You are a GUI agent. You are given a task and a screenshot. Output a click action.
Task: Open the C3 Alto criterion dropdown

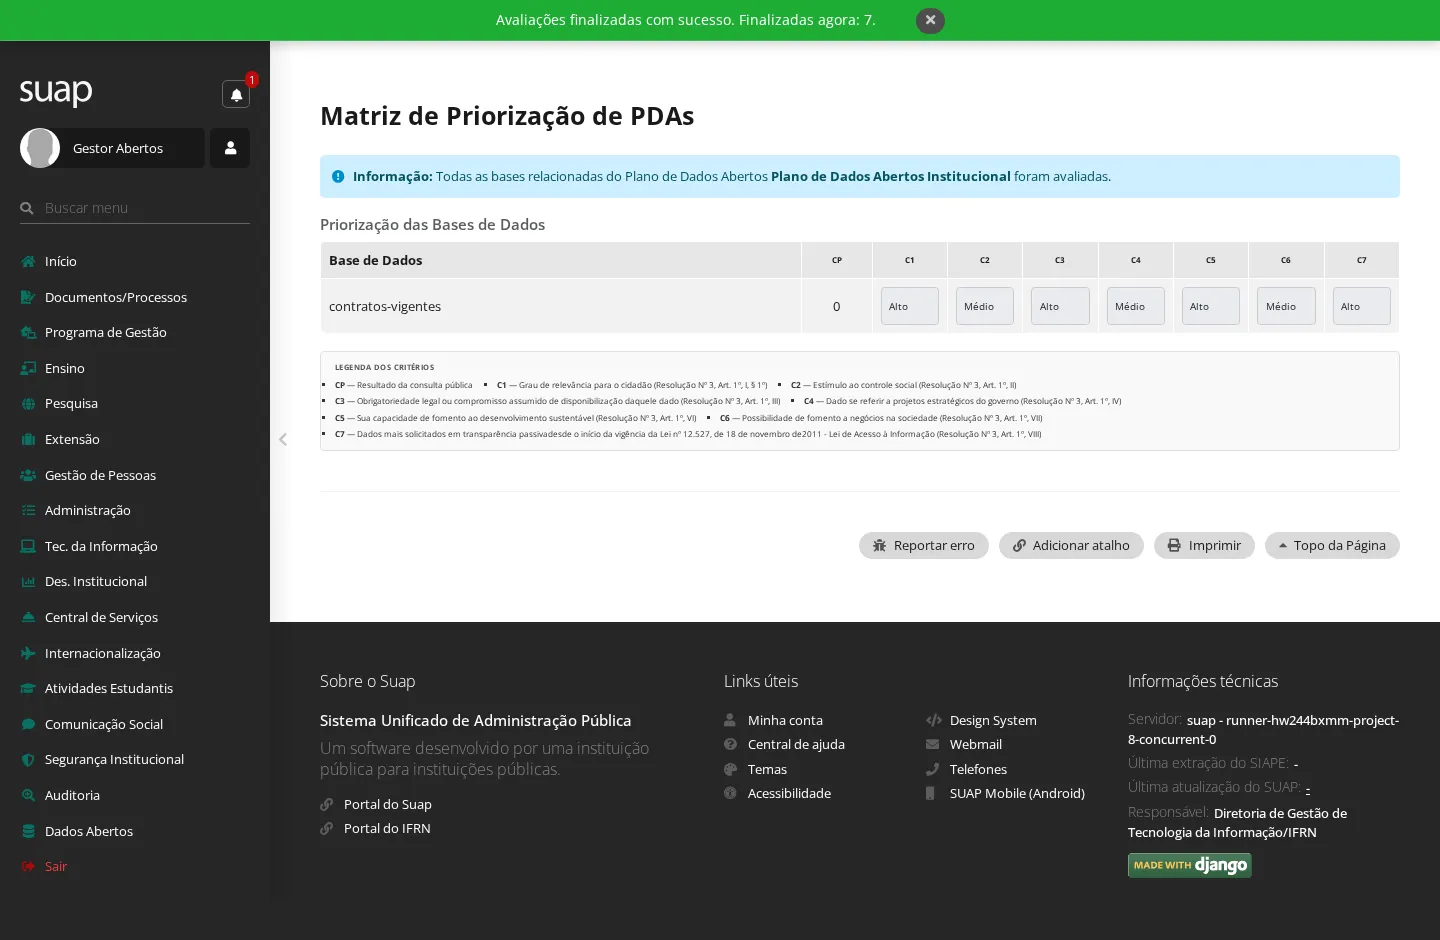(x=1060, y=306)
